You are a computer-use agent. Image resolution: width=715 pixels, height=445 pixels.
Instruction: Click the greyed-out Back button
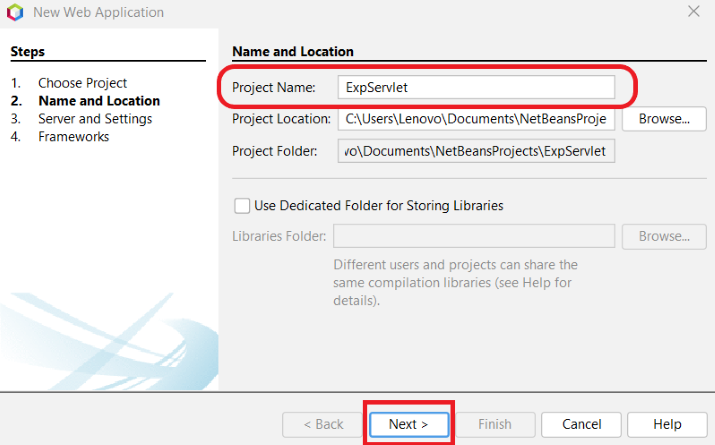[321, 424]
